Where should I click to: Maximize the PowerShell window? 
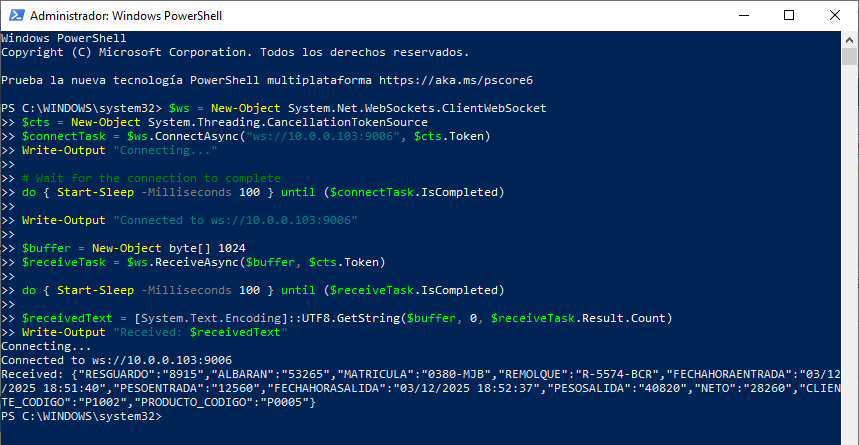(789, 16)
